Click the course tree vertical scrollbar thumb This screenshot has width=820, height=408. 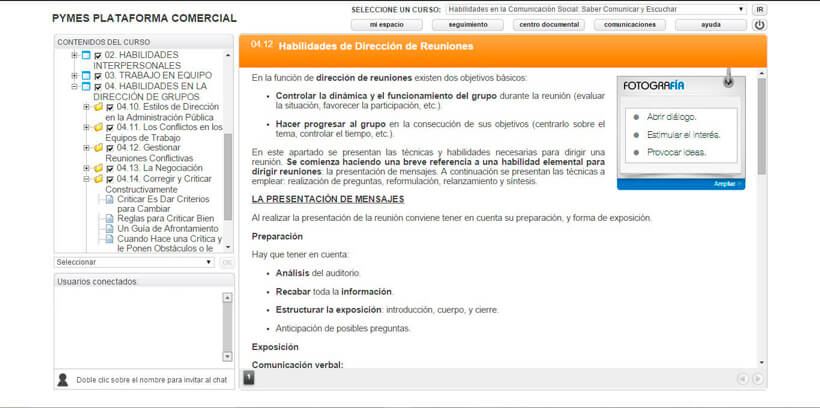pos(227,177)
